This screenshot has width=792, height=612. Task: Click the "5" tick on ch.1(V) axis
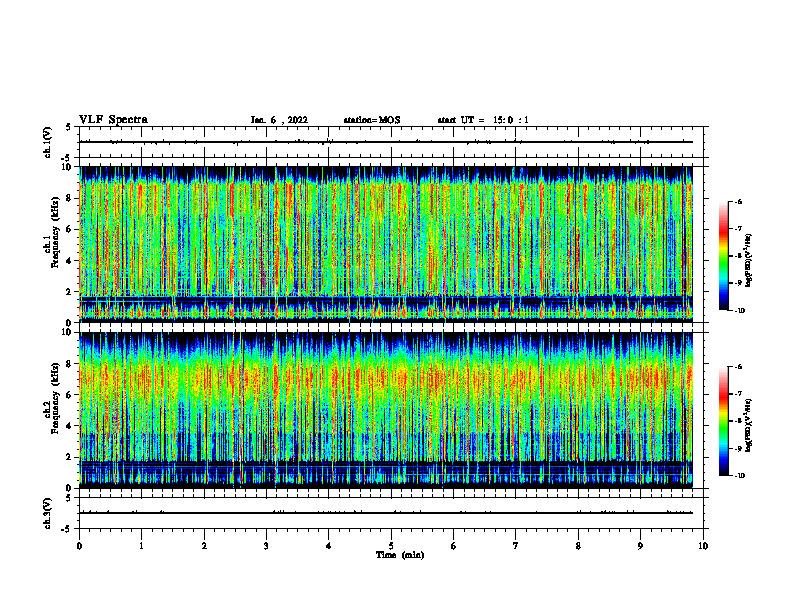(69, 127)
